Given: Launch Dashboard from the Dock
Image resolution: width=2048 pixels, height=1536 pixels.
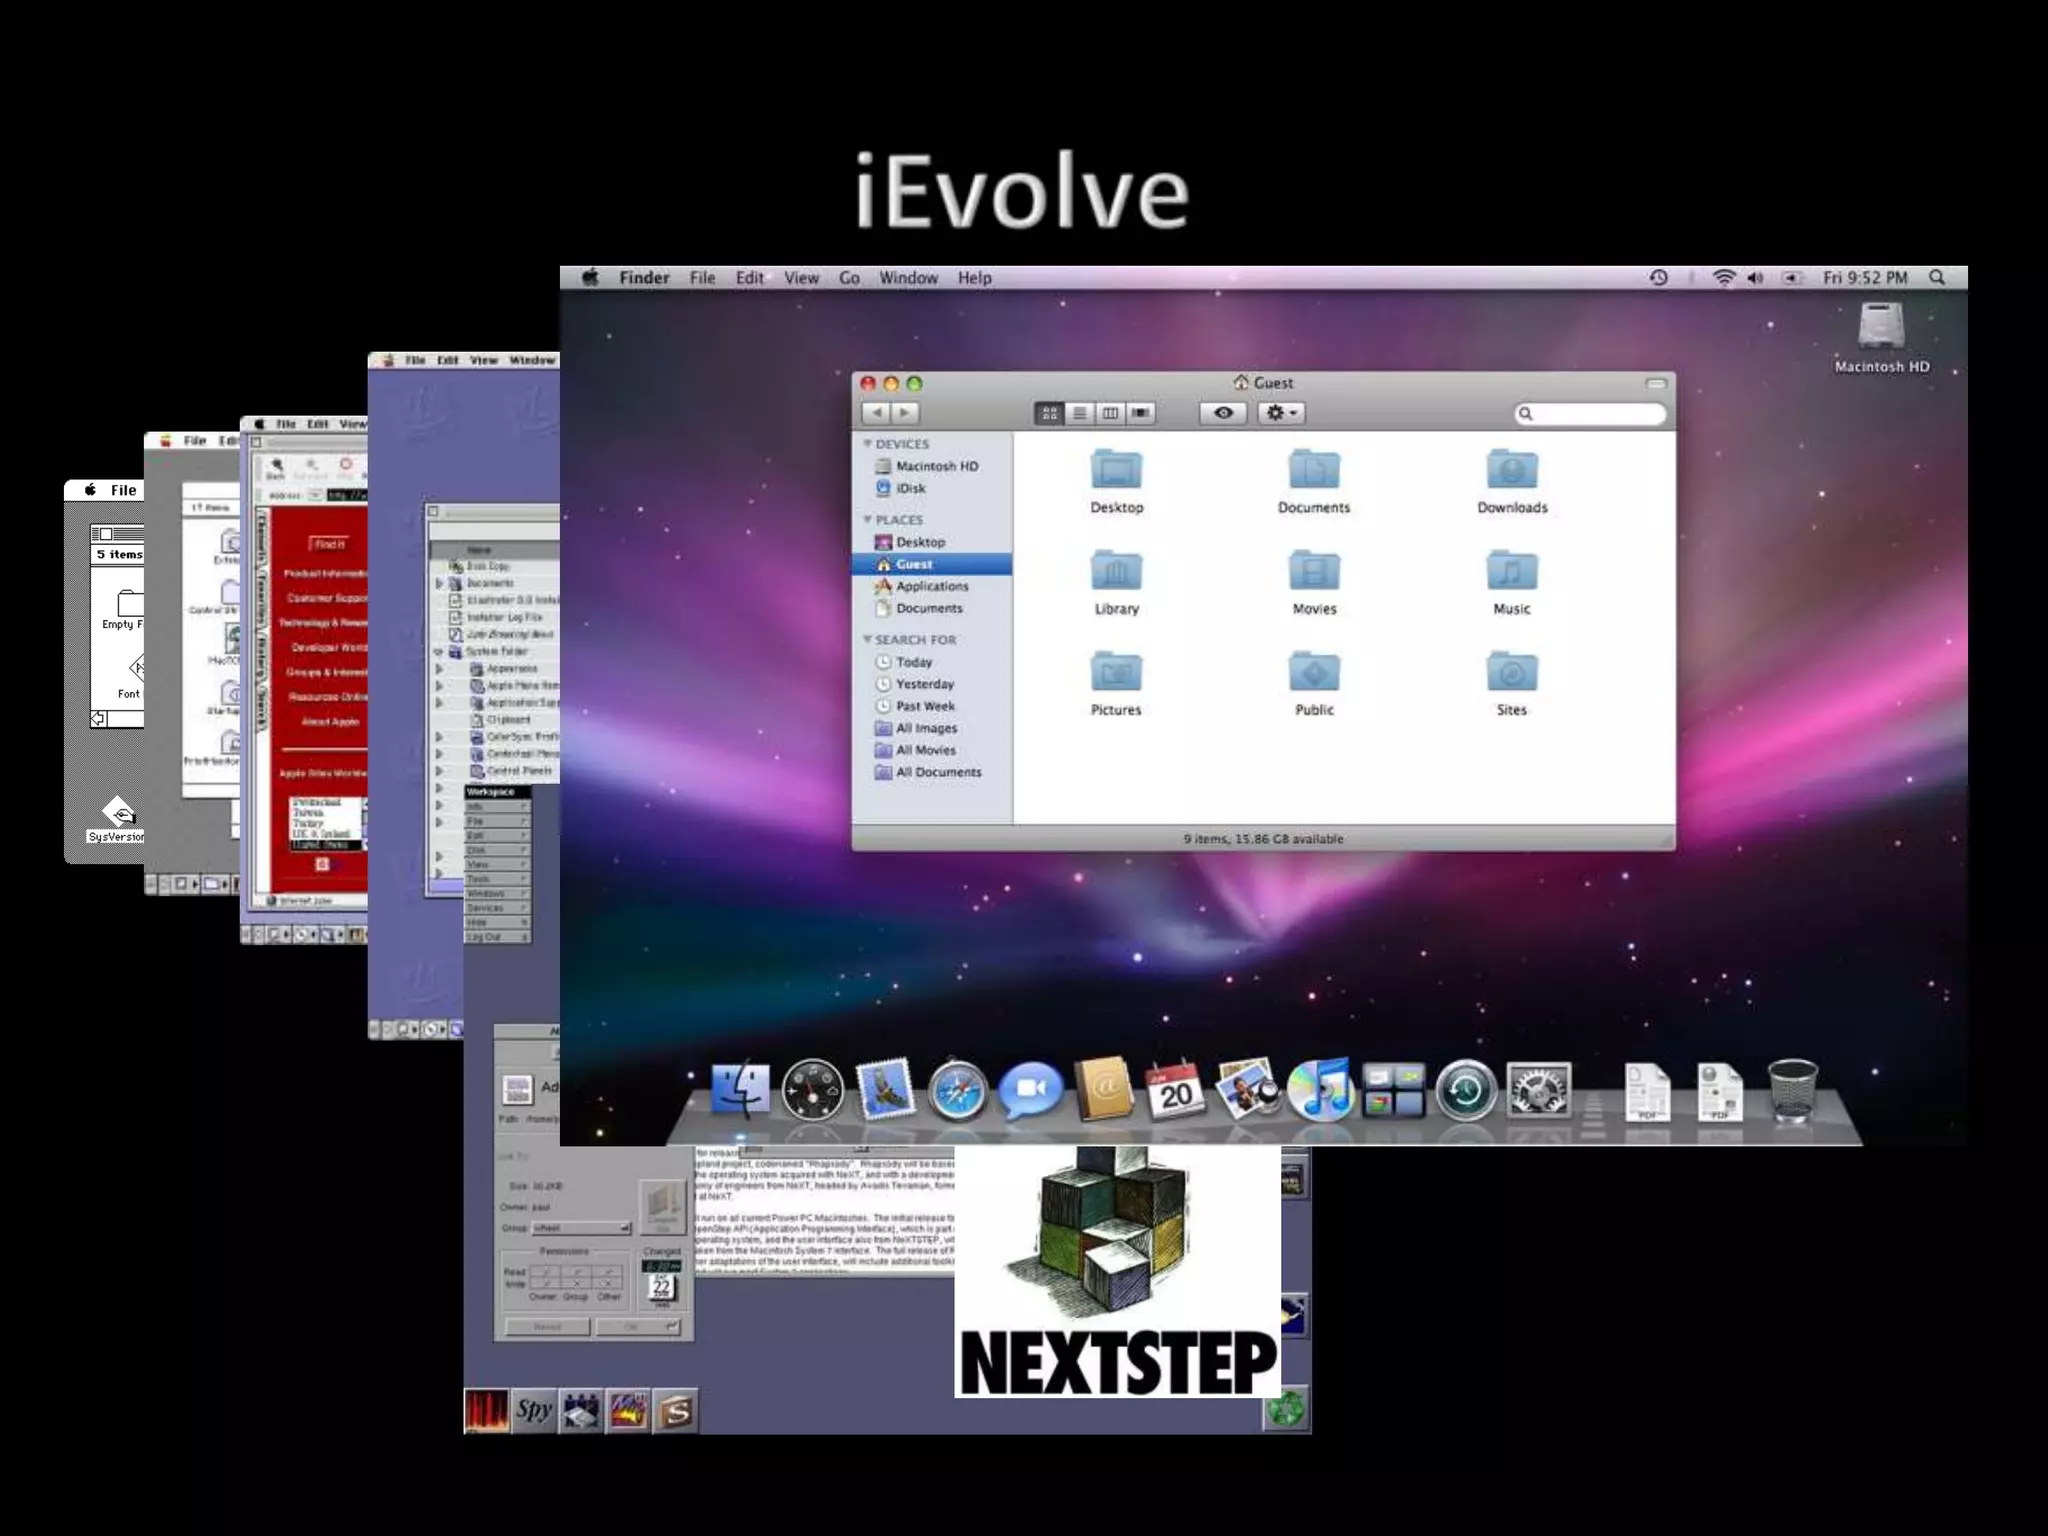Looking at the screenshot, I should (x=812, y=1090).
